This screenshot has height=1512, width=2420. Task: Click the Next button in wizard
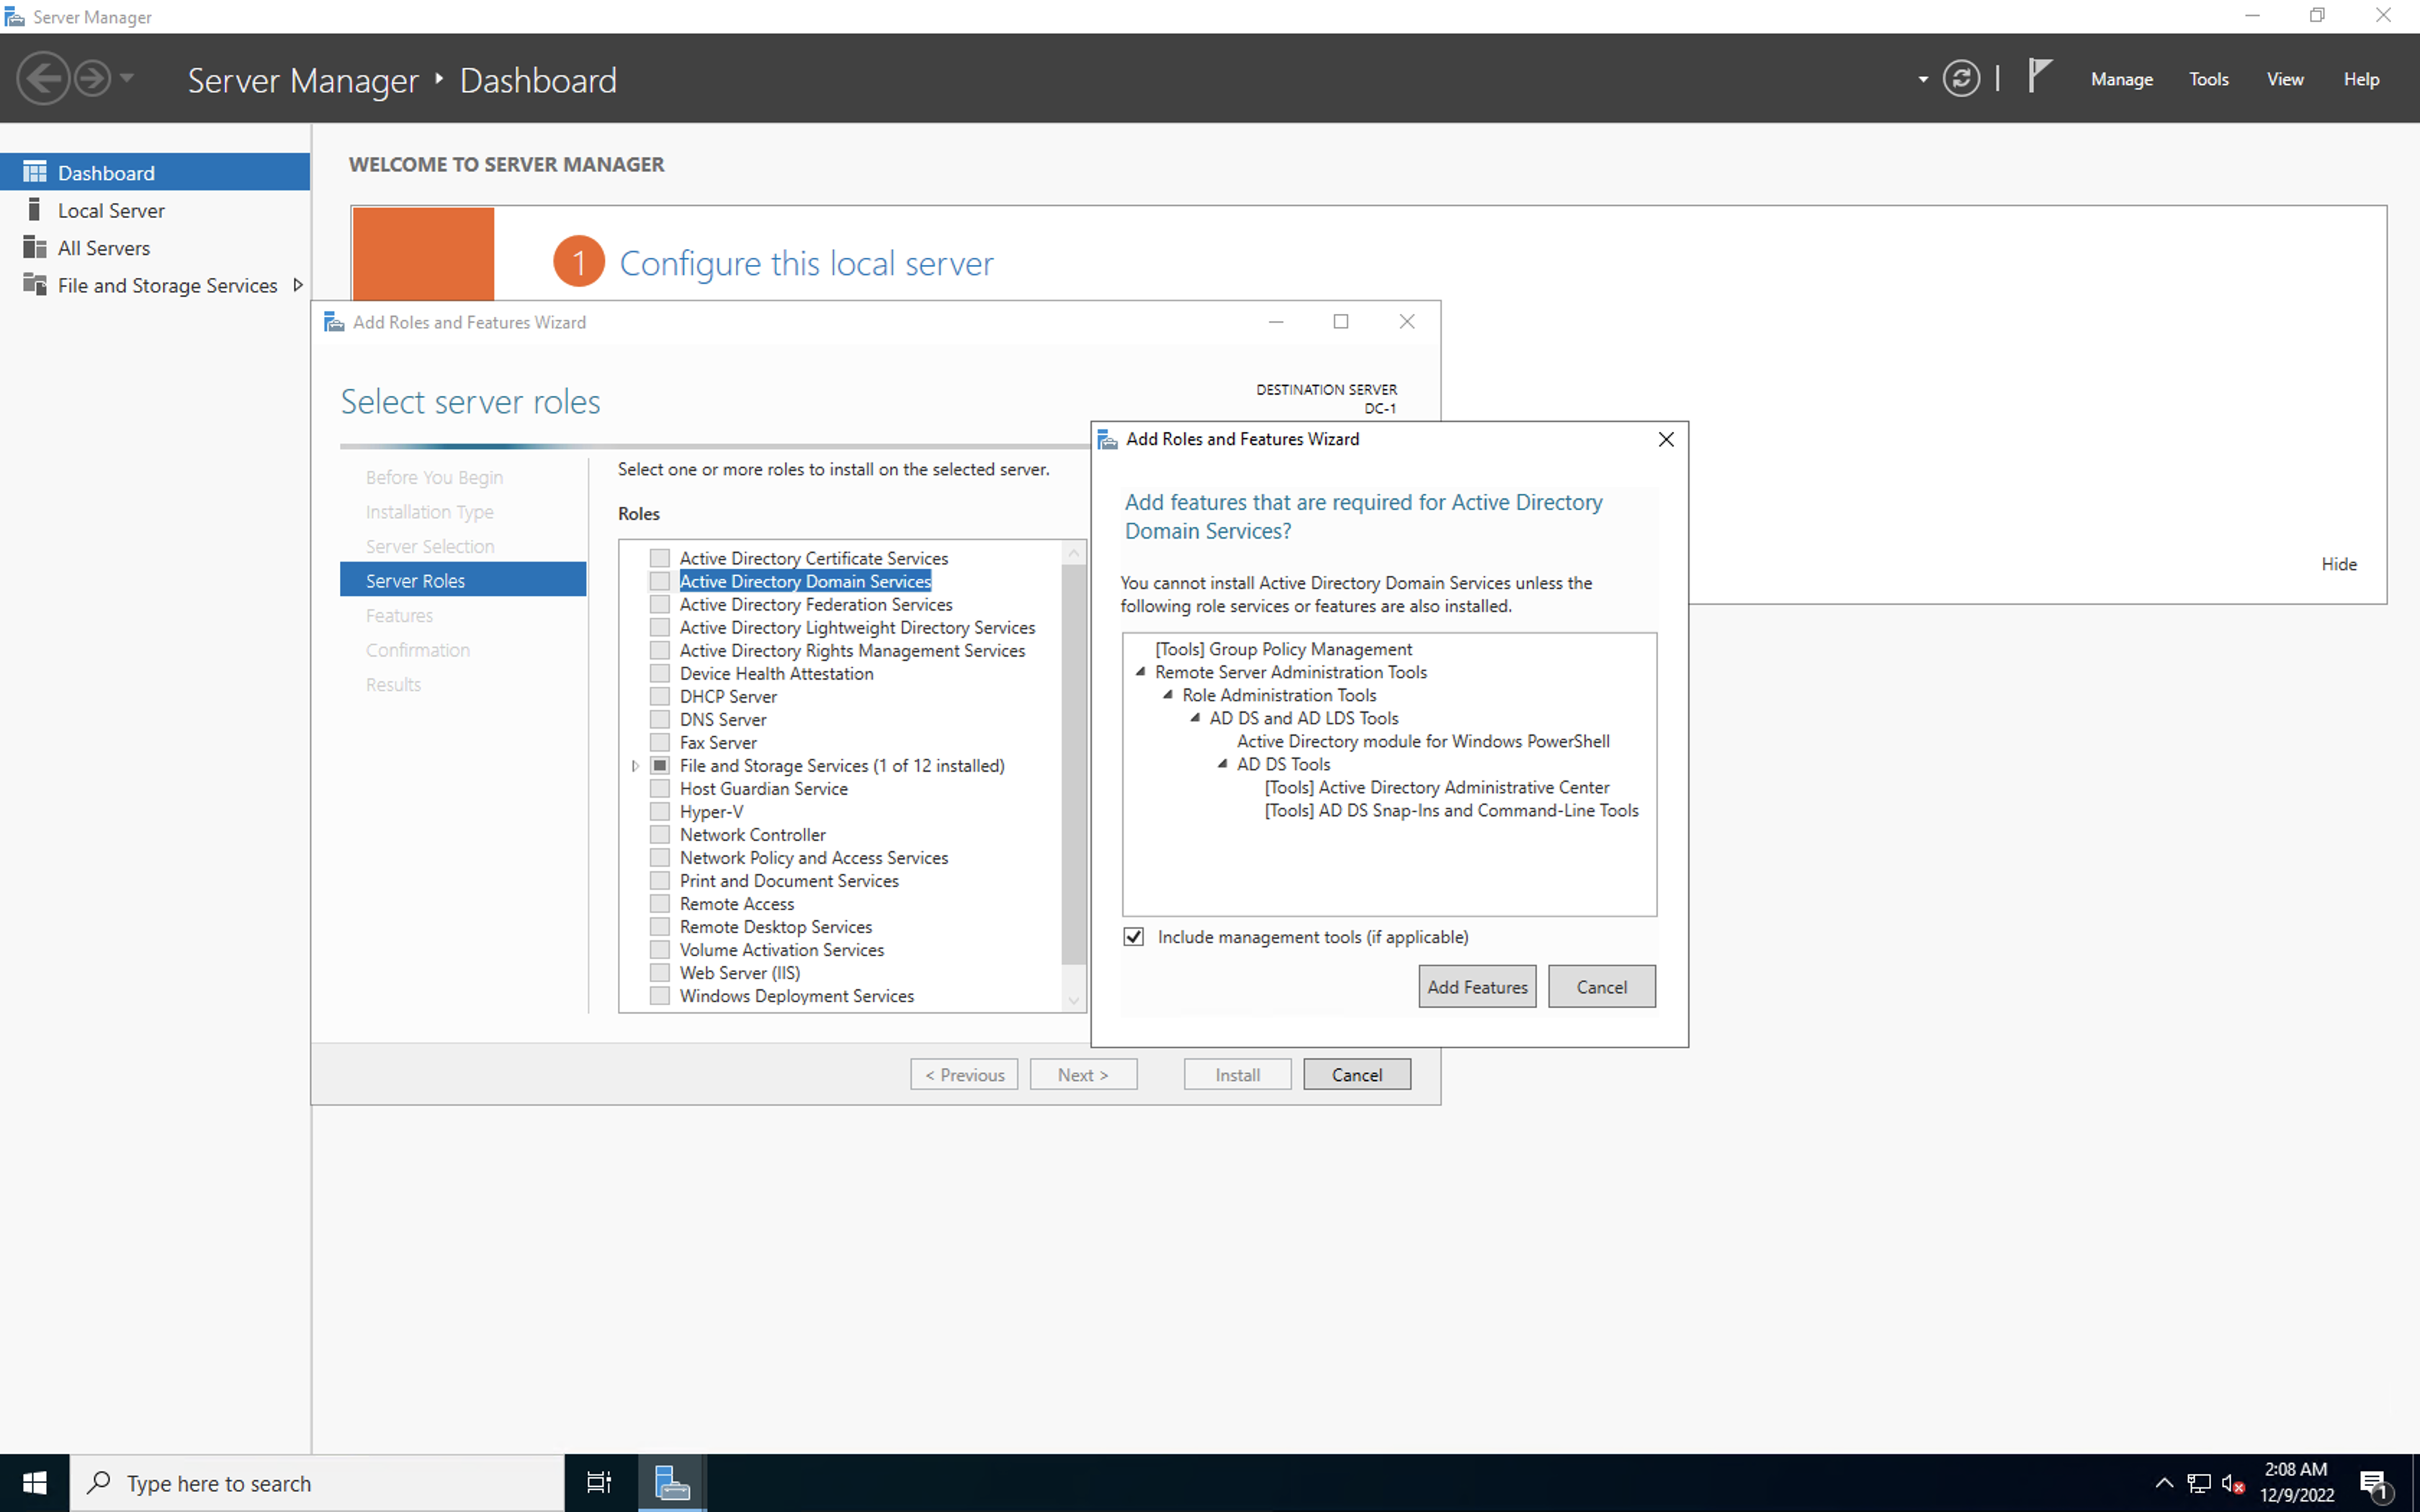(1083, 1075)
